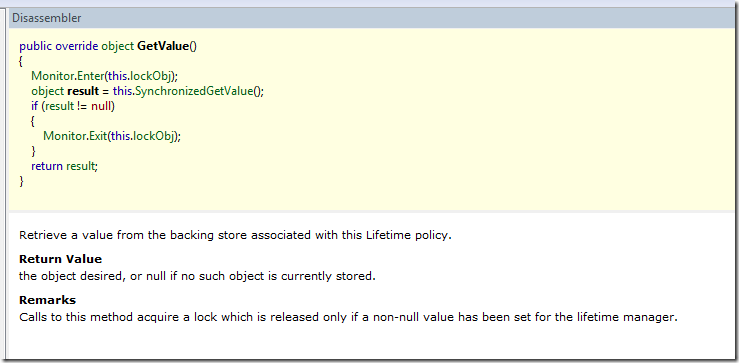Click the public modifier keyword

36,46
